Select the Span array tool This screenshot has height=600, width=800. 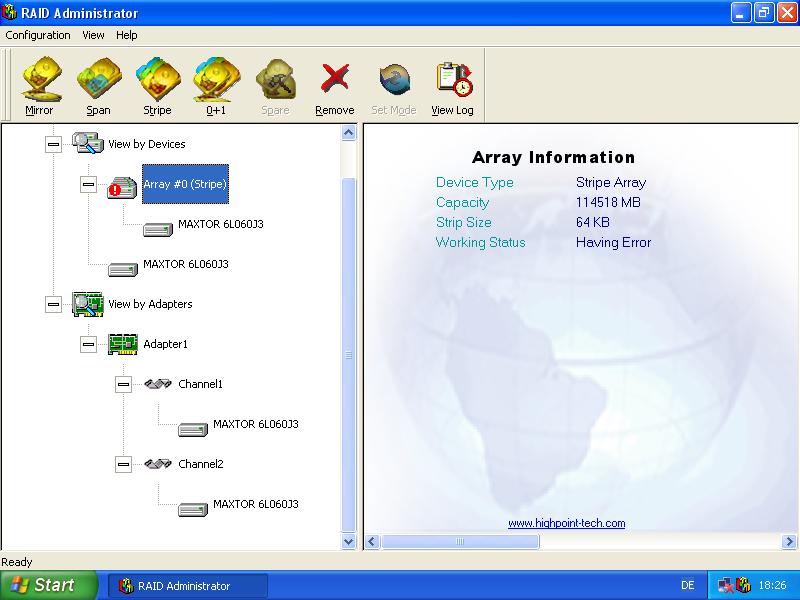[x=98, y=87]
